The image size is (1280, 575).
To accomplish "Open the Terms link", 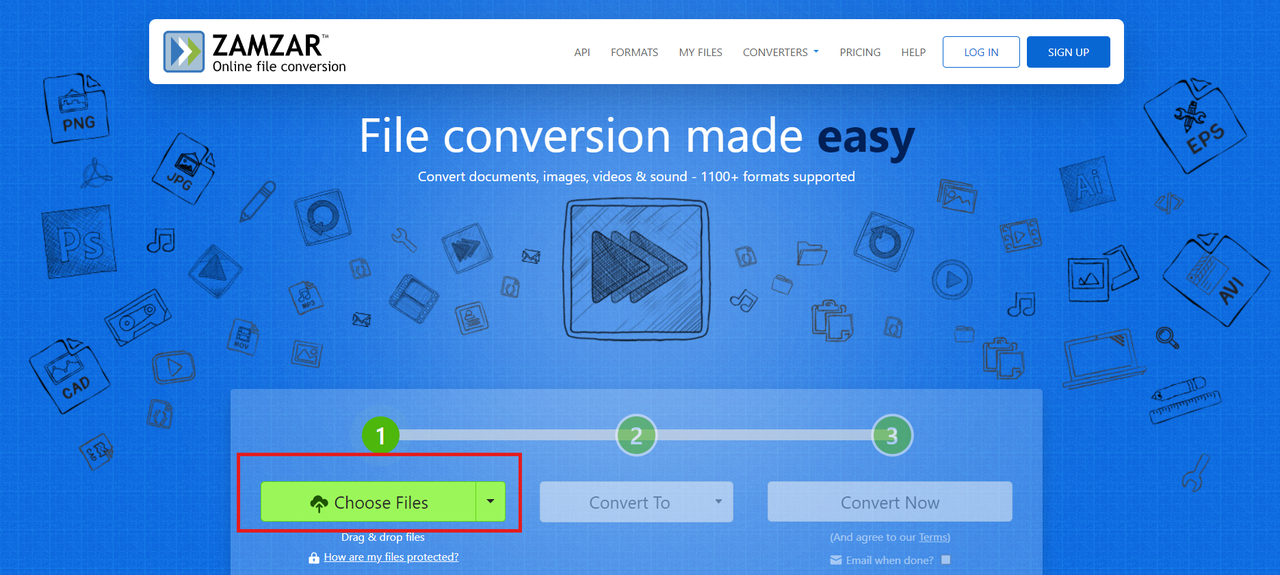I will tap(933, 538).
